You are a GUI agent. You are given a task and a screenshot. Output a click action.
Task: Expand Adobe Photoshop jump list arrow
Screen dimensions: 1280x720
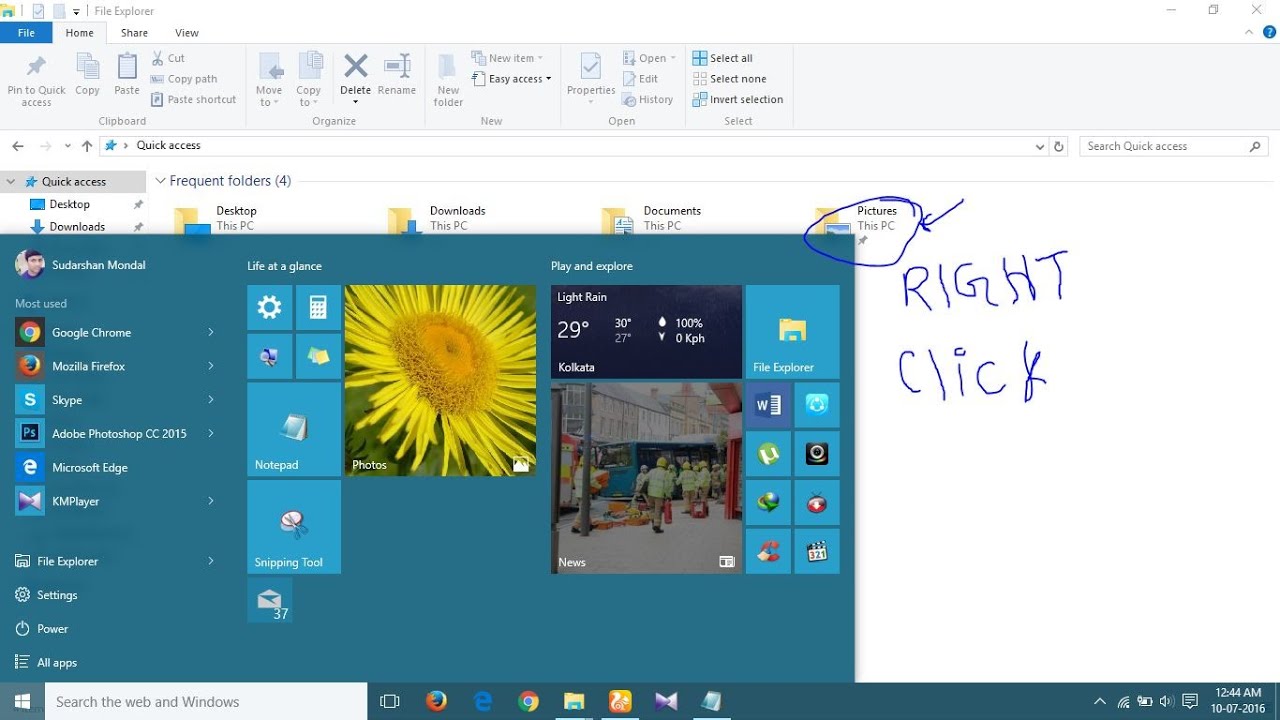pyautogui.click(x=211, y=433)
